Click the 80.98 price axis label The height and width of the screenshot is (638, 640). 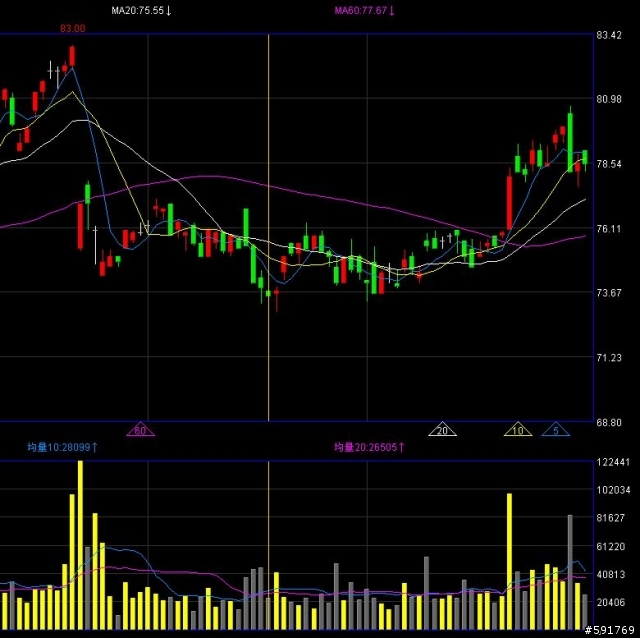pyautogui.click(x=609, y=99)
